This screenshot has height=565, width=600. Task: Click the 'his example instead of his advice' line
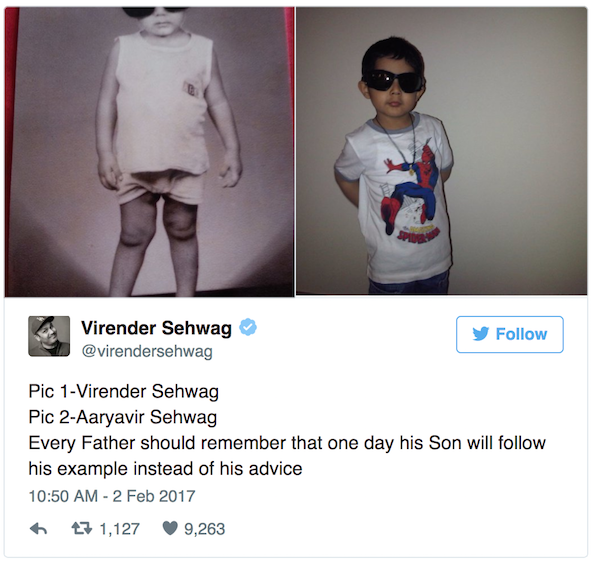click(x=165, y=469)
